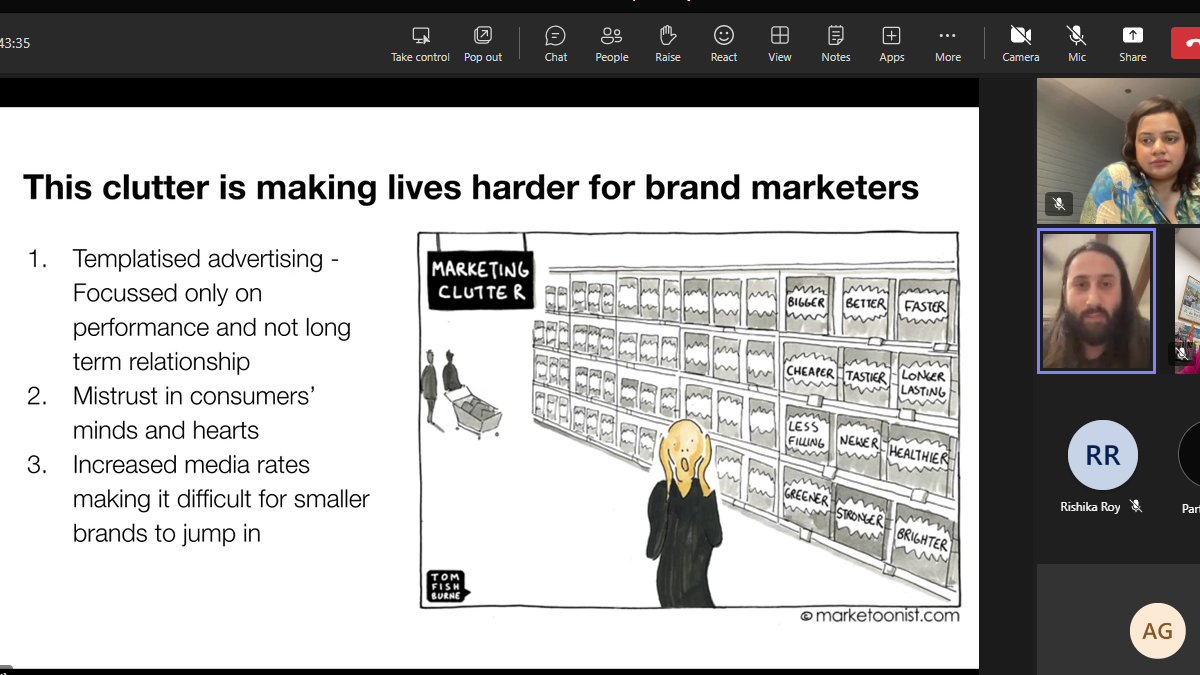
Task: Unmute the Mic
Action: click(x=1077, y=44)
